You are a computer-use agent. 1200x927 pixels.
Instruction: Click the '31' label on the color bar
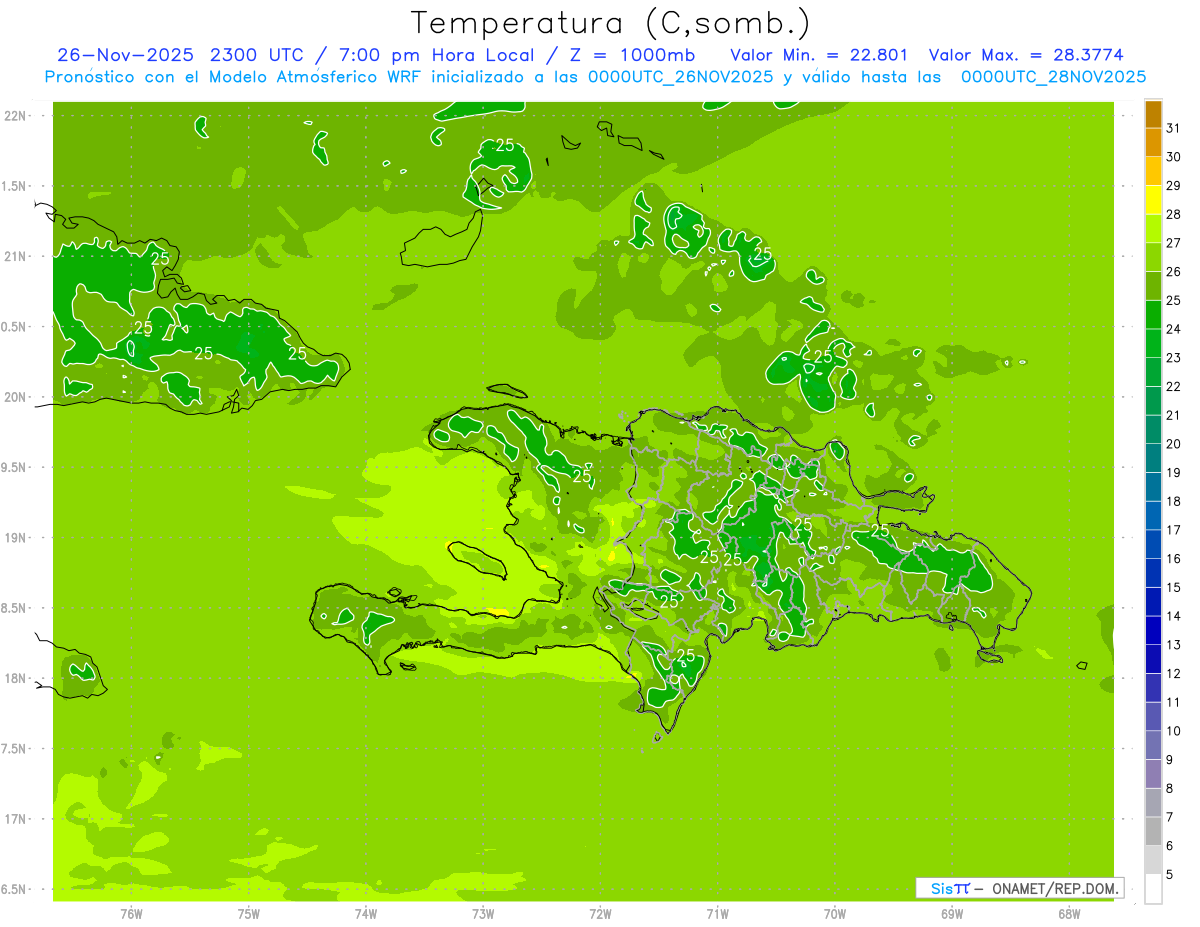coord(1174,128)
